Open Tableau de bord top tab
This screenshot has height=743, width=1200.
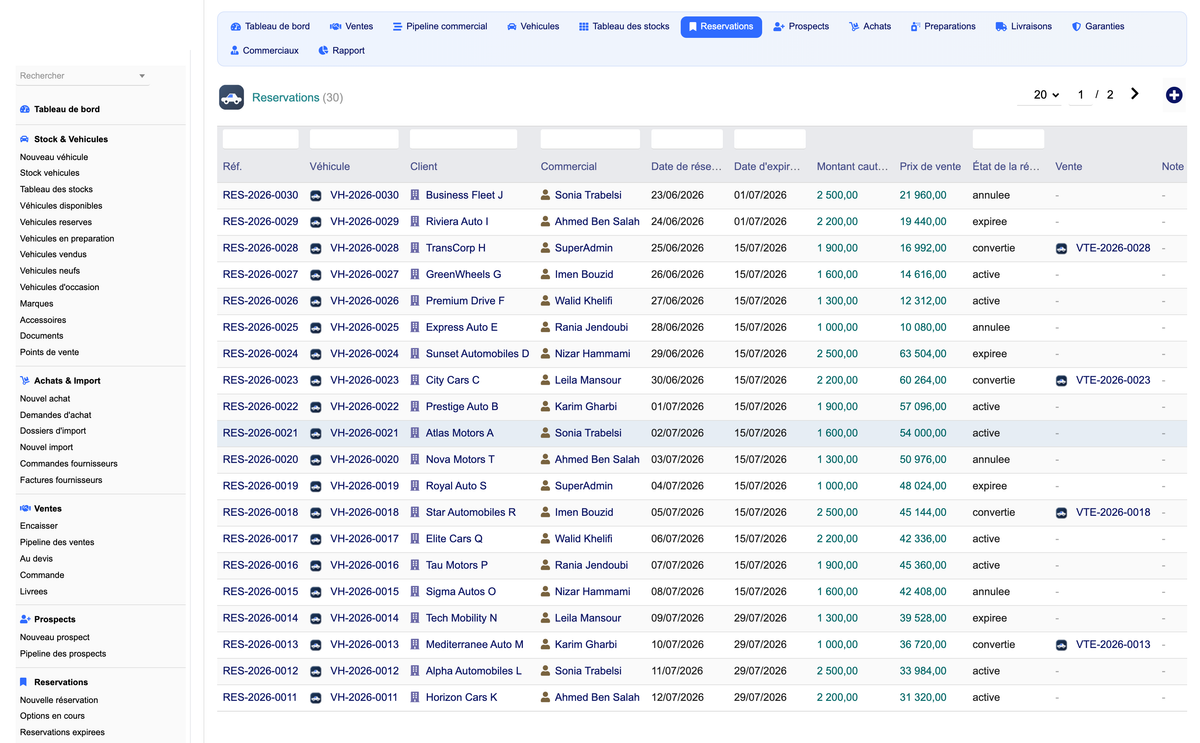coord(270,26)
